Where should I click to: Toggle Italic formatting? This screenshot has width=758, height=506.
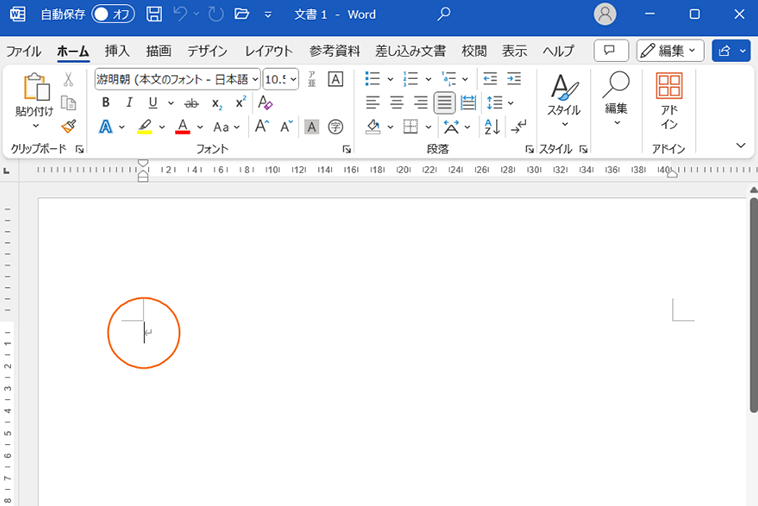click(x=129, y=103)
